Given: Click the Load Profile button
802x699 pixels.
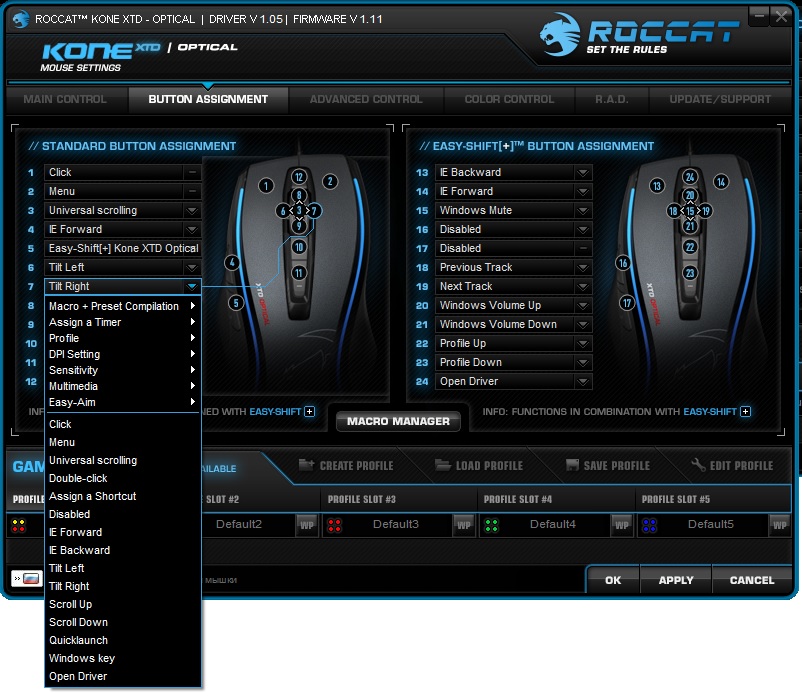Looking at the screenshot, I should 479,465.
